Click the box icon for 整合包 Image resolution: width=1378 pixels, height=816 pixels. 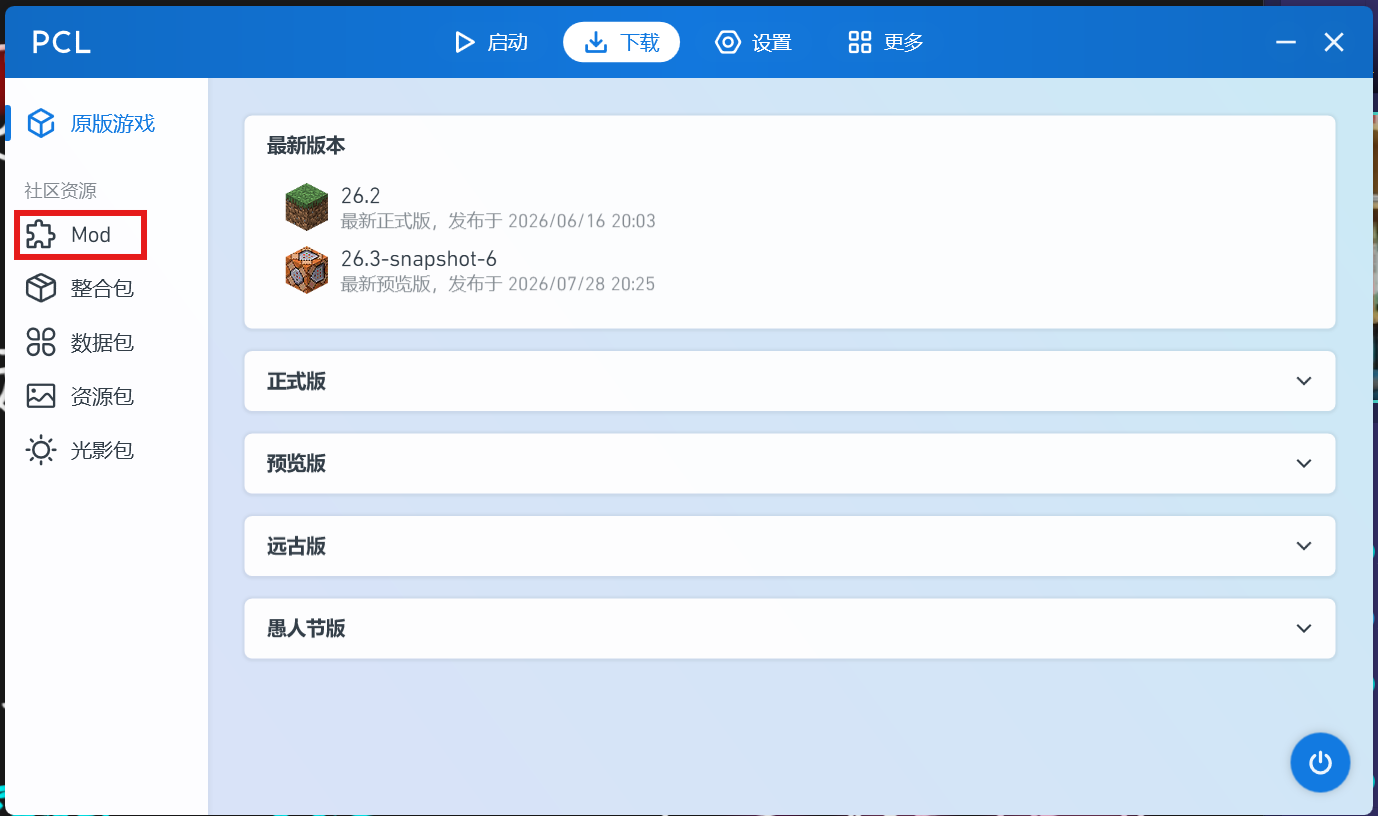click(x=41, y=289)
